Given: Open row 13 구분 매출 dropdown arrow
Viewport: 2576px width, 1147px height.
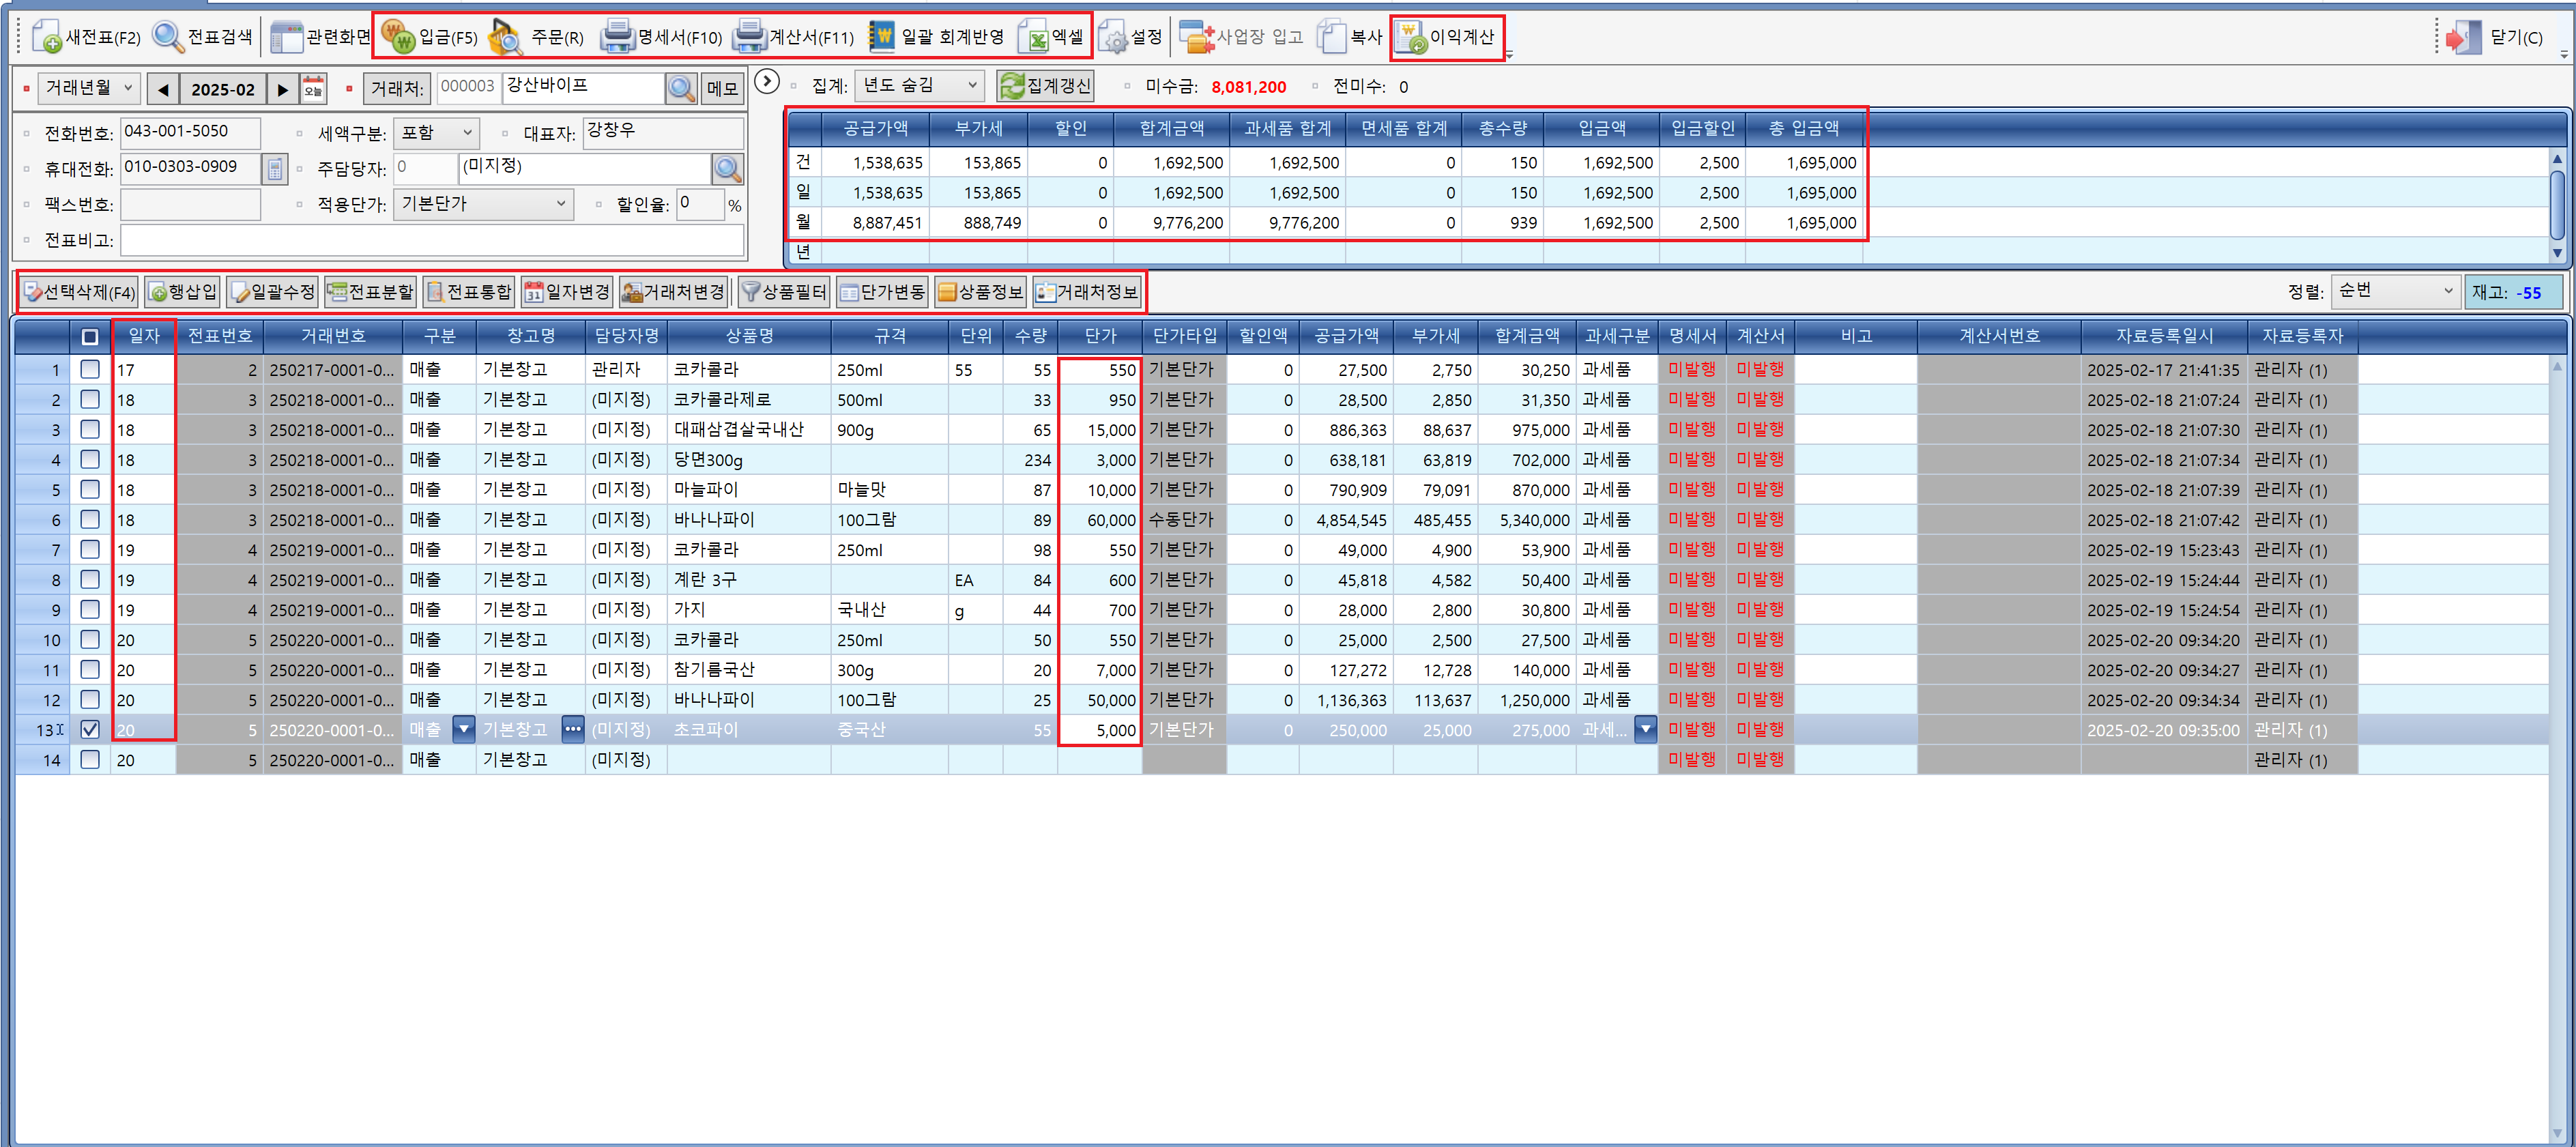Looking at the screenshot, I should [x=463, y=729].
